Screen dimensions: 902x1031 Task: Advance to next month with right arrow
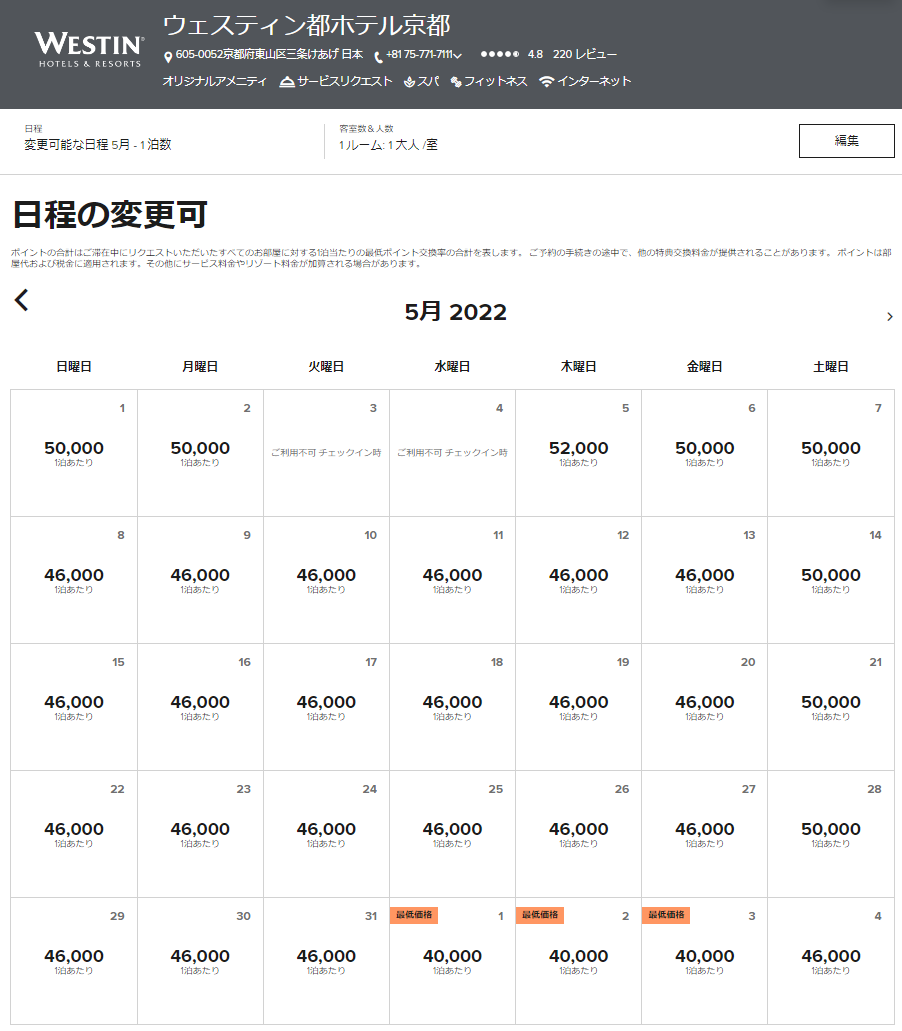point(889,316)
